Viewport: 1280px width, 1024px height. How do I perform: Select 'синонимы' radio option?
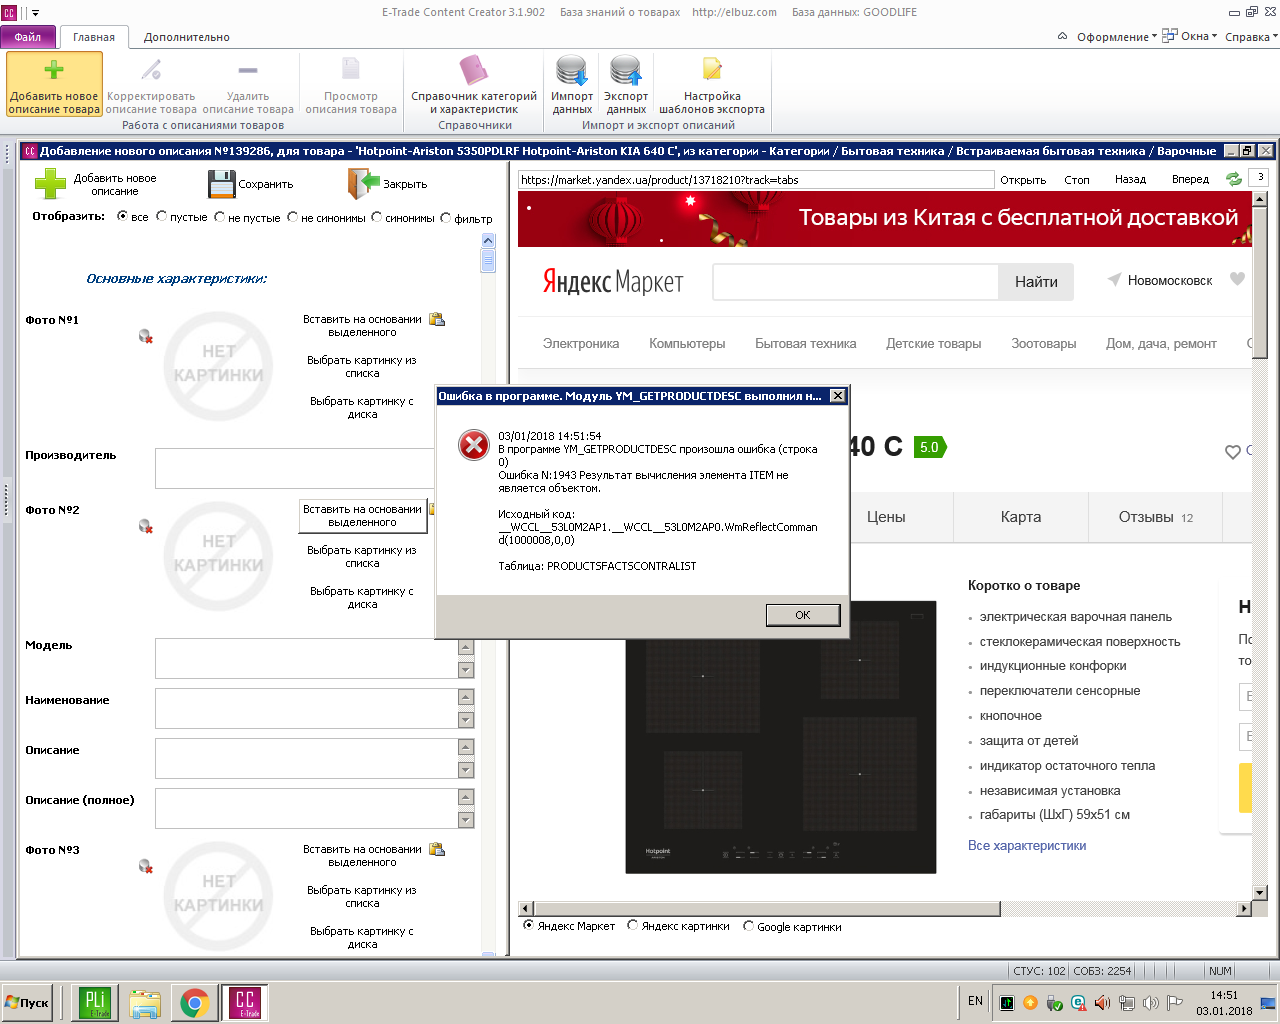pyautogui.click(x=376, y=216)
